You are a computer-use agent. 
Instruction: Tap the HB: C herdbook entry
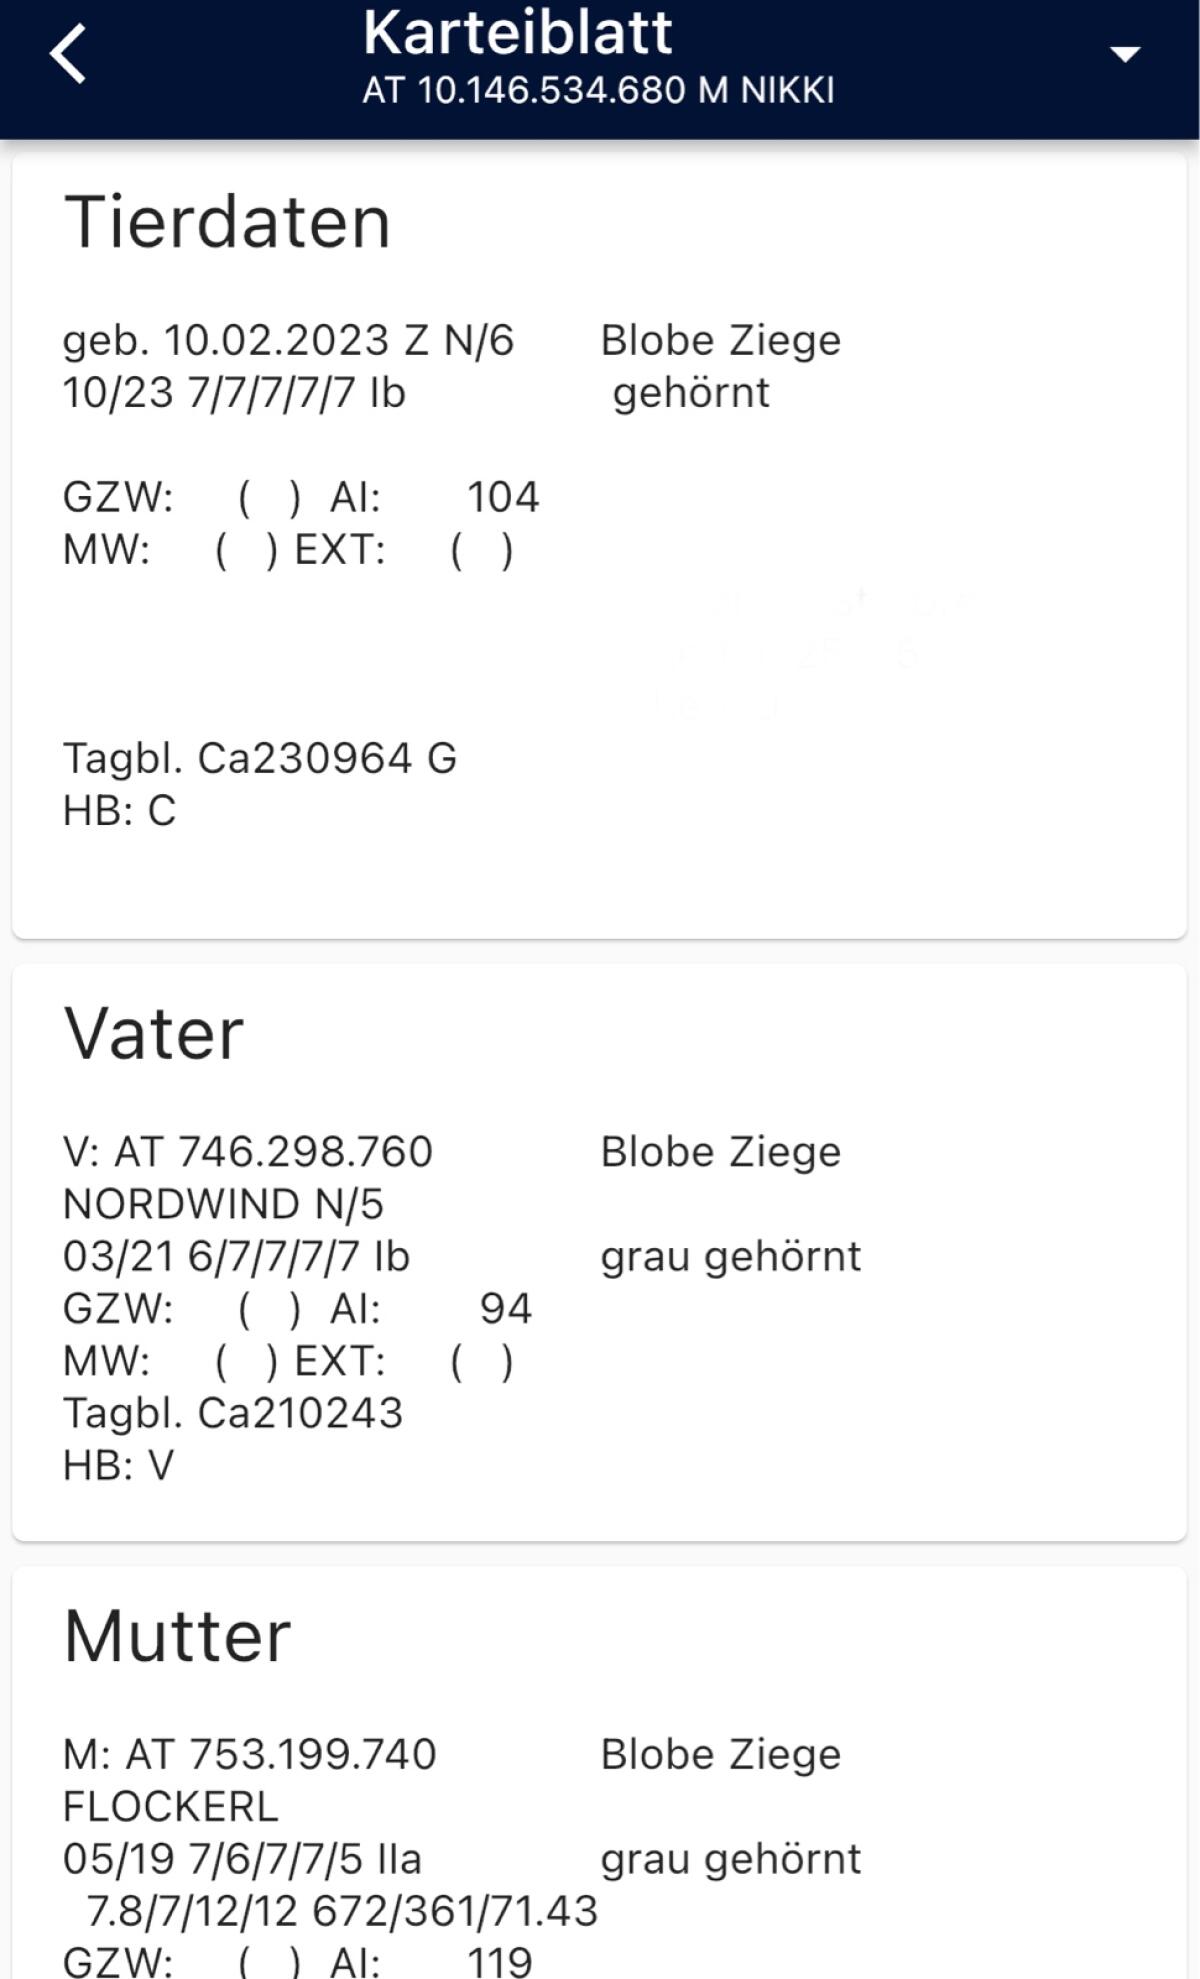[x=120, y=811]
